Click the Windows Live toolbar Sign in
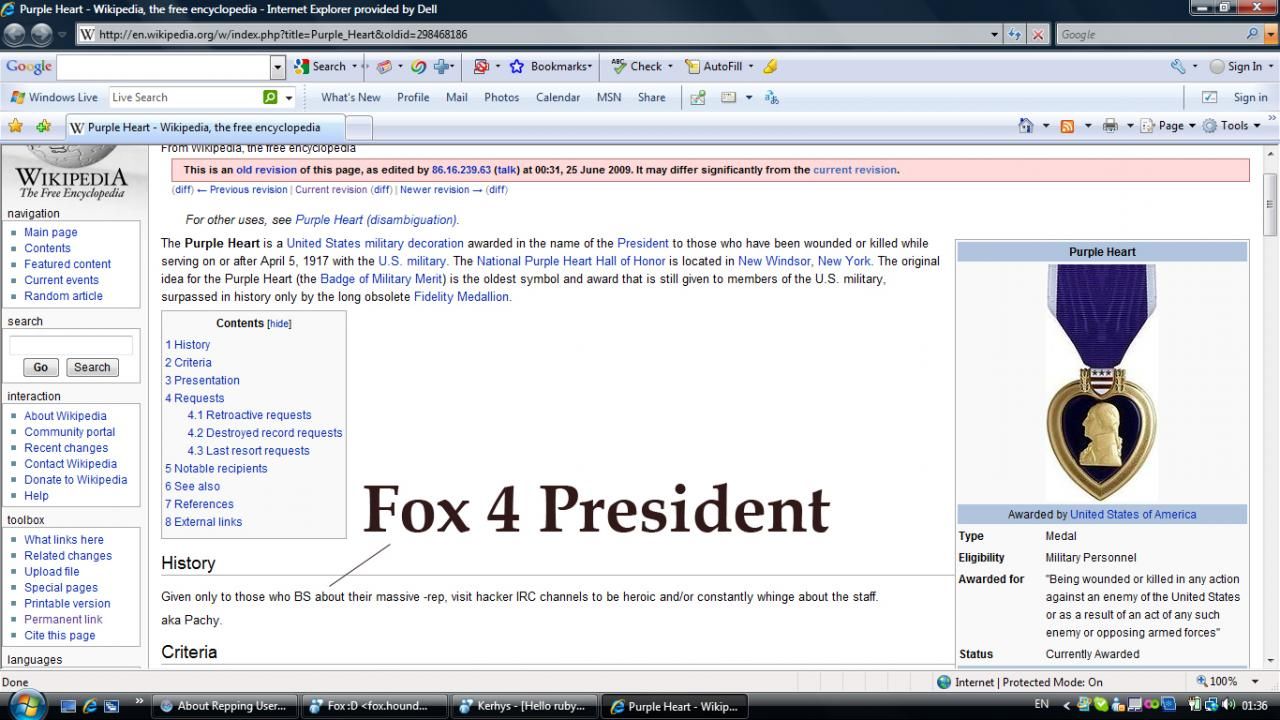This screenshot has width=1280, height=720. tap(1250, 97)
